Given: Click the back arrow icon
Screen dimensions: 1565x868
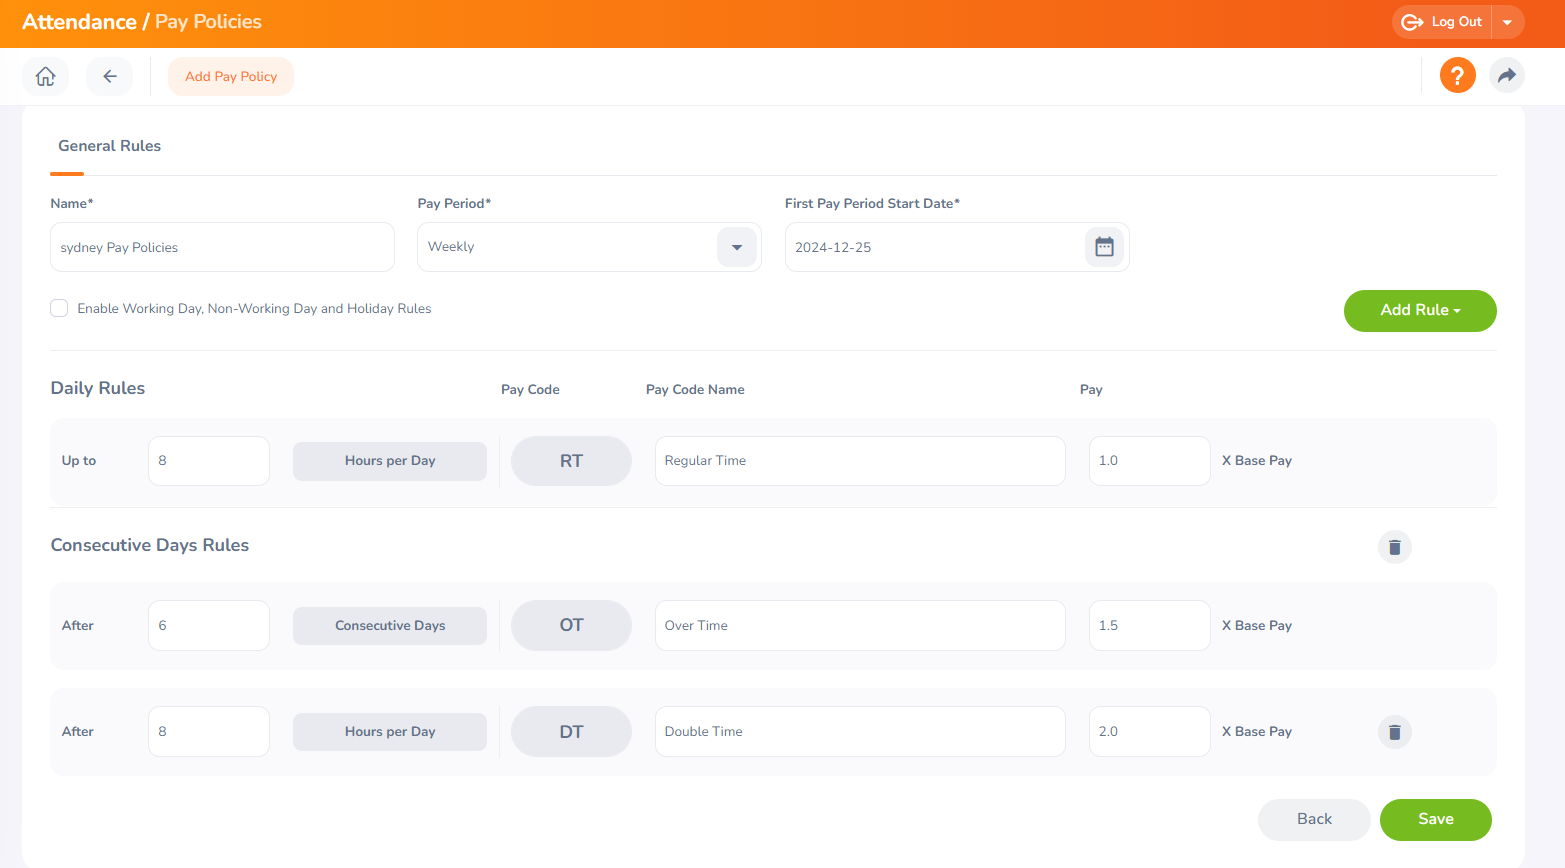Looking at the screenshot, I should [x=110, y=77].
